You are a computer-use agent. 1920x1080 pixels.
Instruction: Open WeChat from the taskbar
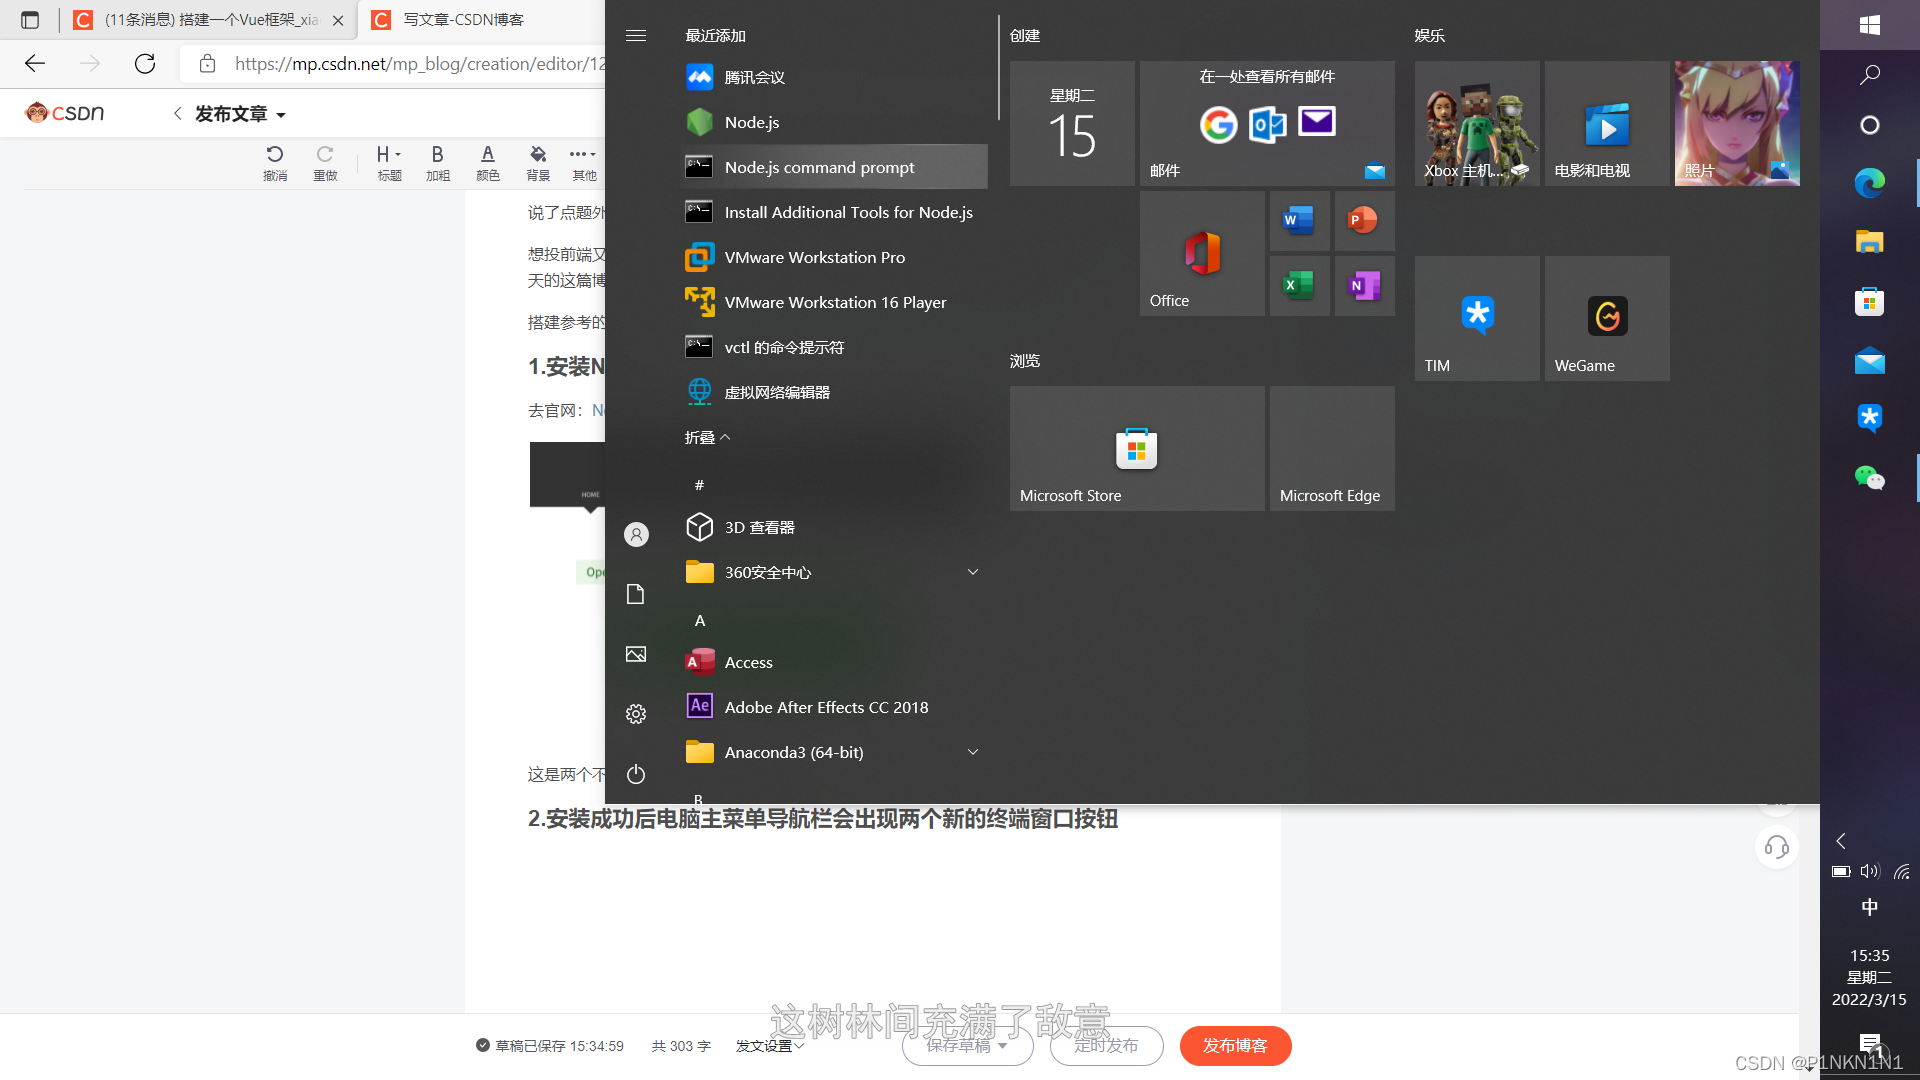[1869, 478]
